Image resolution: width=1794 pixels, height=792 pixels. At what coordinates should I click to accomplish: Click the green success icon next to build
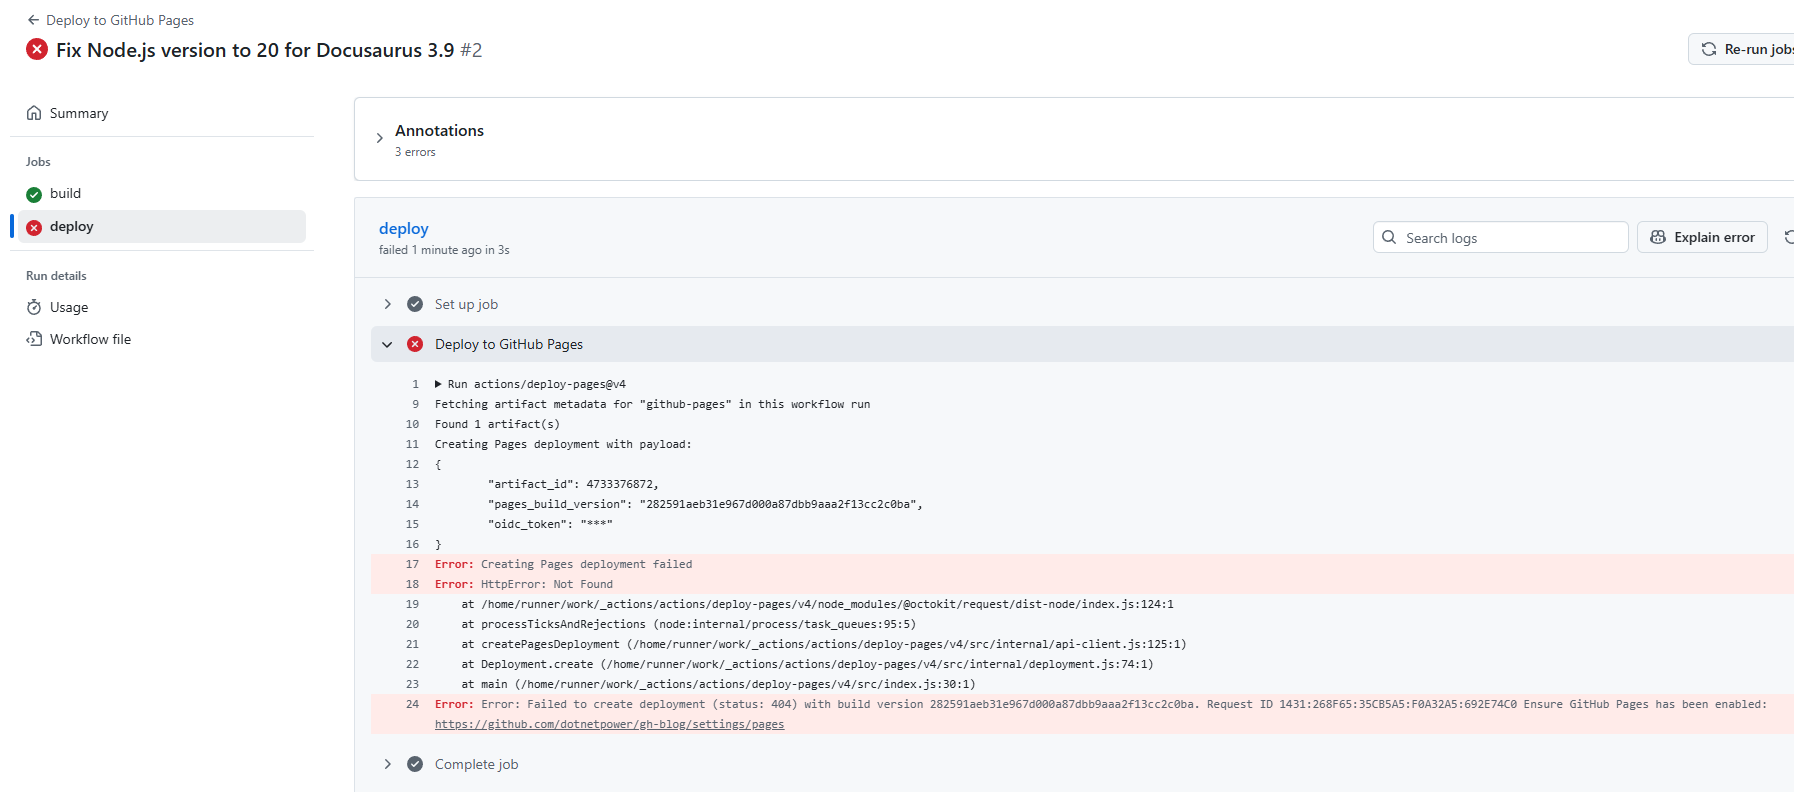click(34, 194)
